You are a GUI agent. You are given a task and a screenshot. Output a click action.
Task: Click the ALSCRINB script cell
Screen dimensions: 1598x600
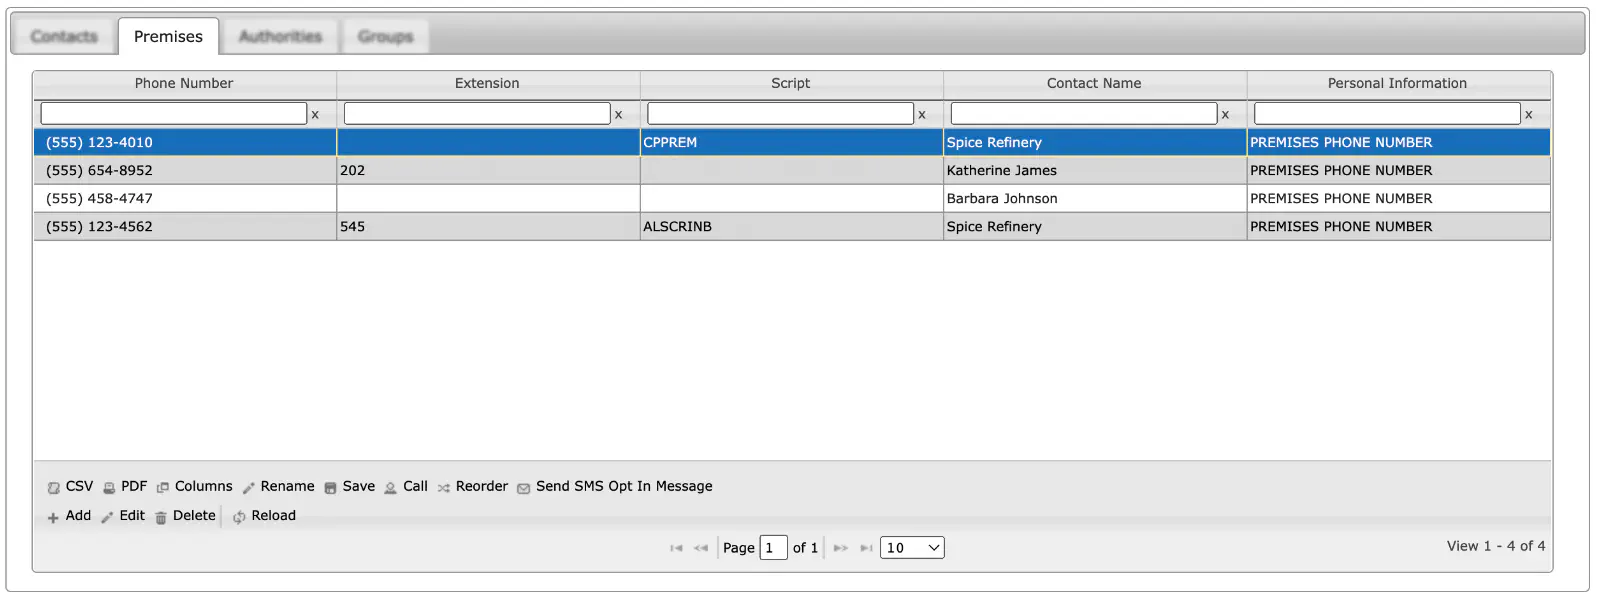[x=791, y=227]
